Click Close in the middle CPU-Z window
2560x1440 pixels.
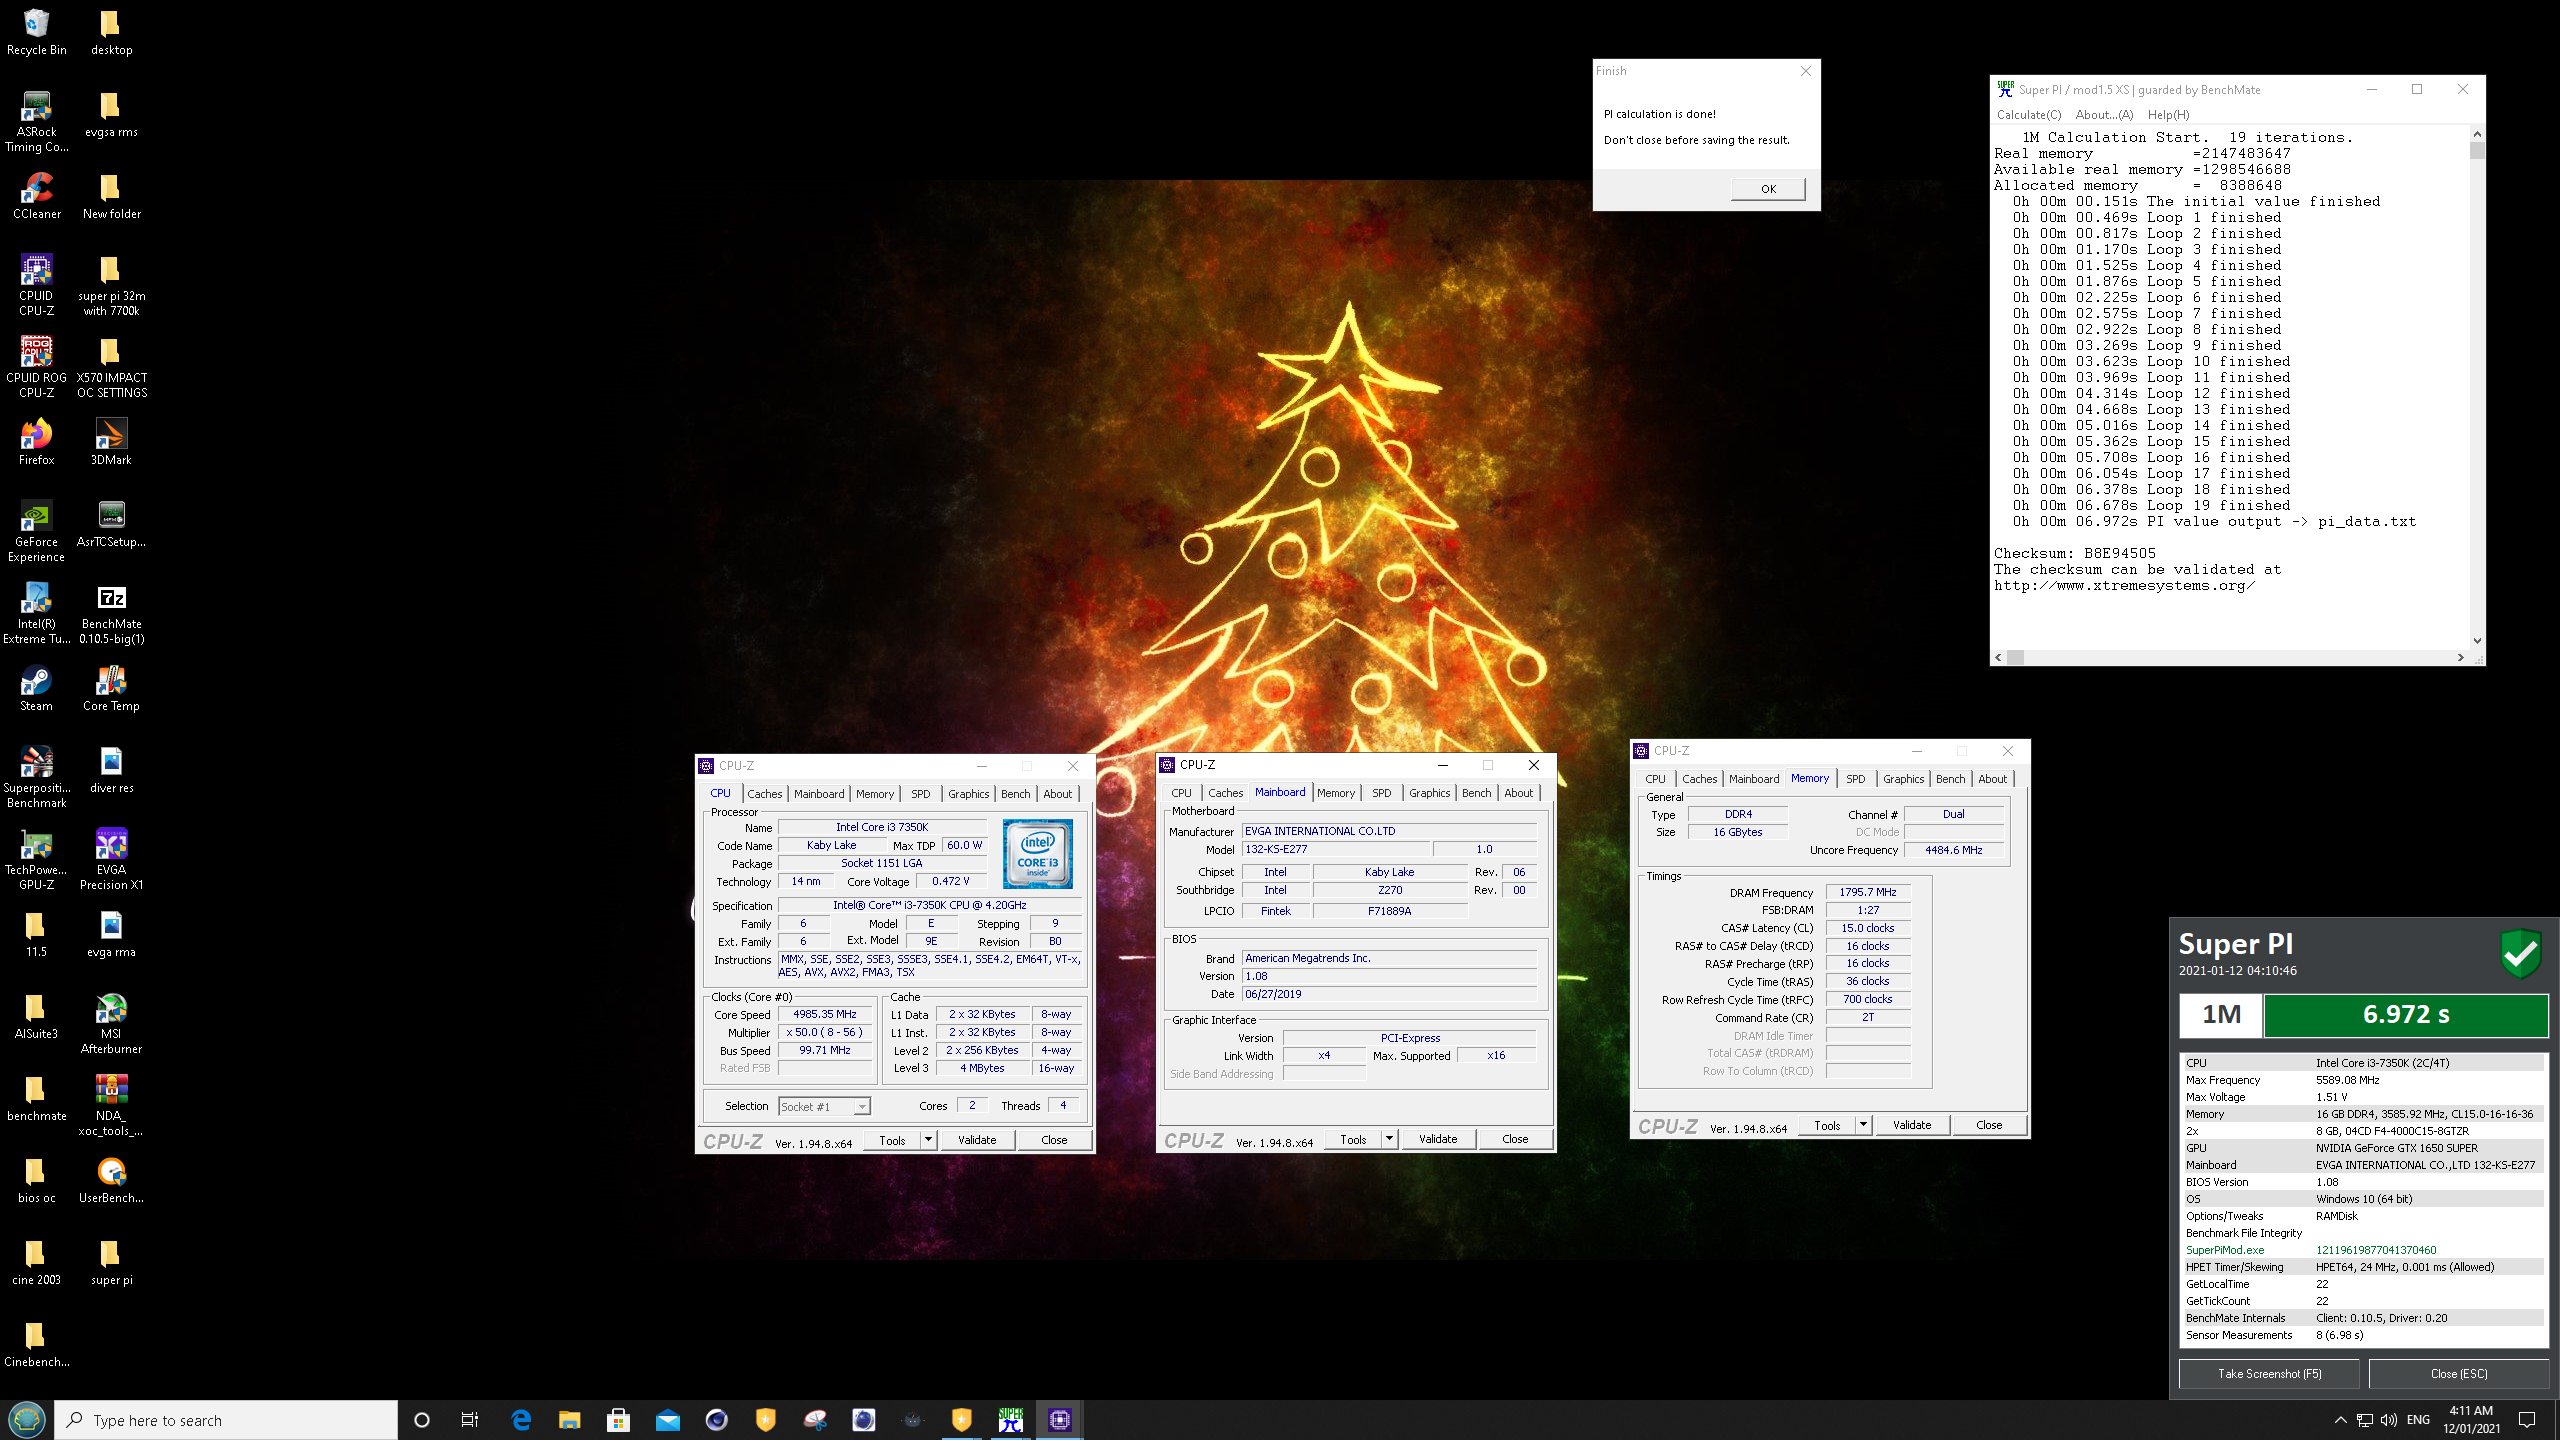click(x=1515, y=1138)
